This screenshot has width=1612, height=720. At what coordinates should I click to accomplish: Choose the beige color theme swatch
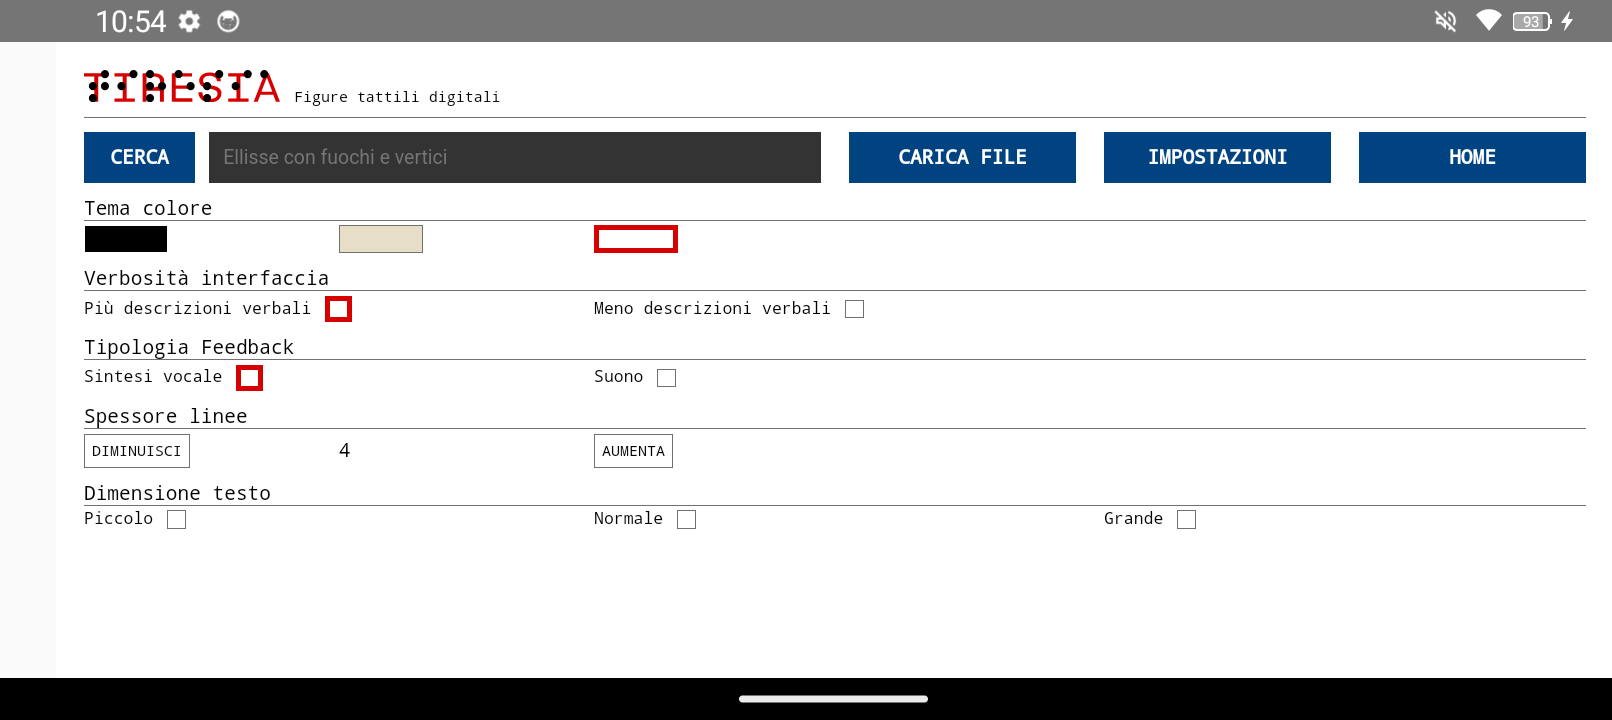click(x=381, y=239)
